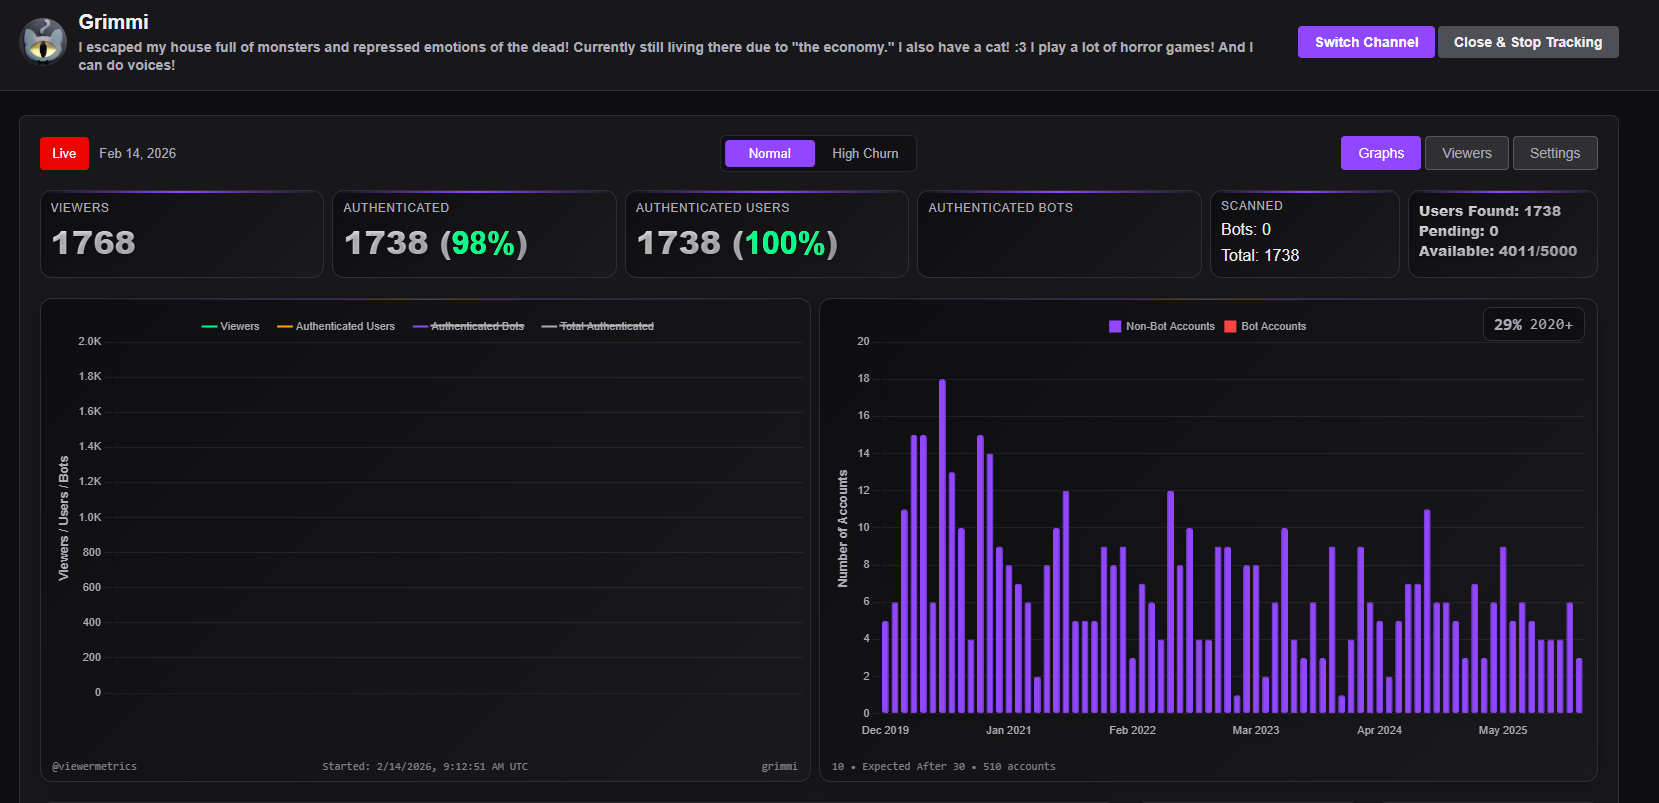Click the Available: 4011/5000 text
This screenshot has width=1659, height=803.
pyautogui.click(x=1498, y=251)
